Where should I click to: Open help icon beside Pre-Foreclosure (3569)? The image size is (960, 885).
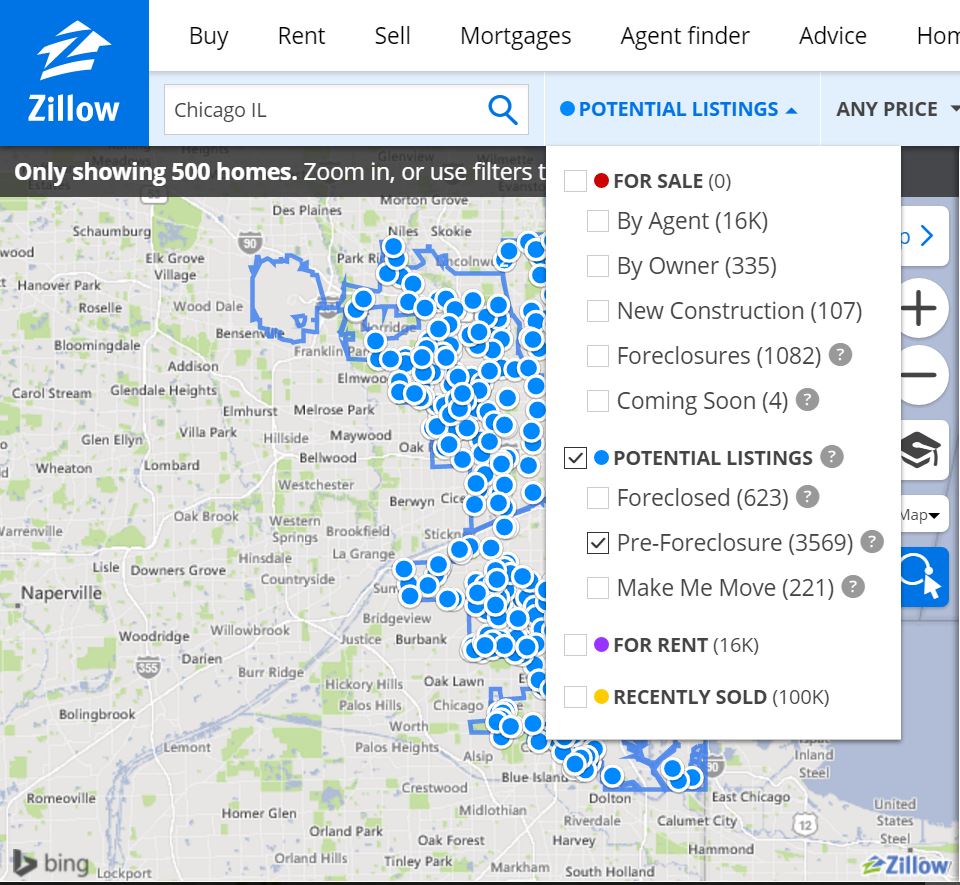pyautogui.click(x=871, y=542)
